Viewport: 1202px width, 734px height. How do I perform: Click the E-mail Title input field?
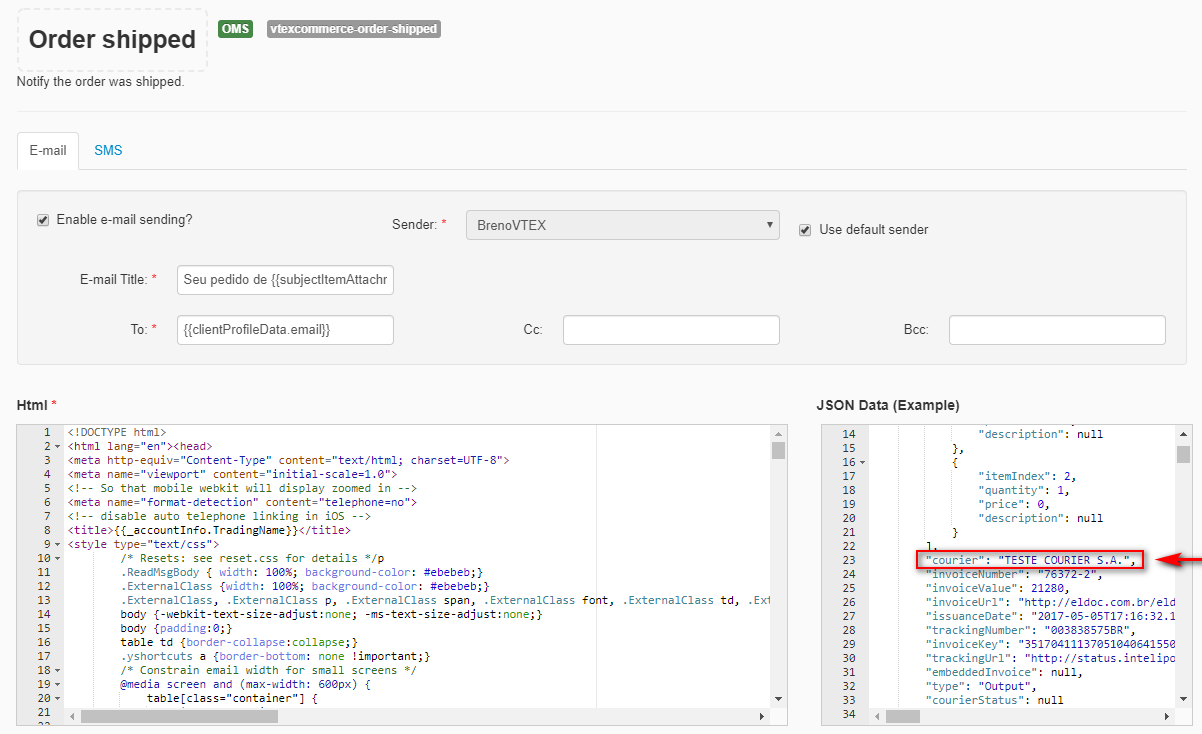(x=285, y=280)
